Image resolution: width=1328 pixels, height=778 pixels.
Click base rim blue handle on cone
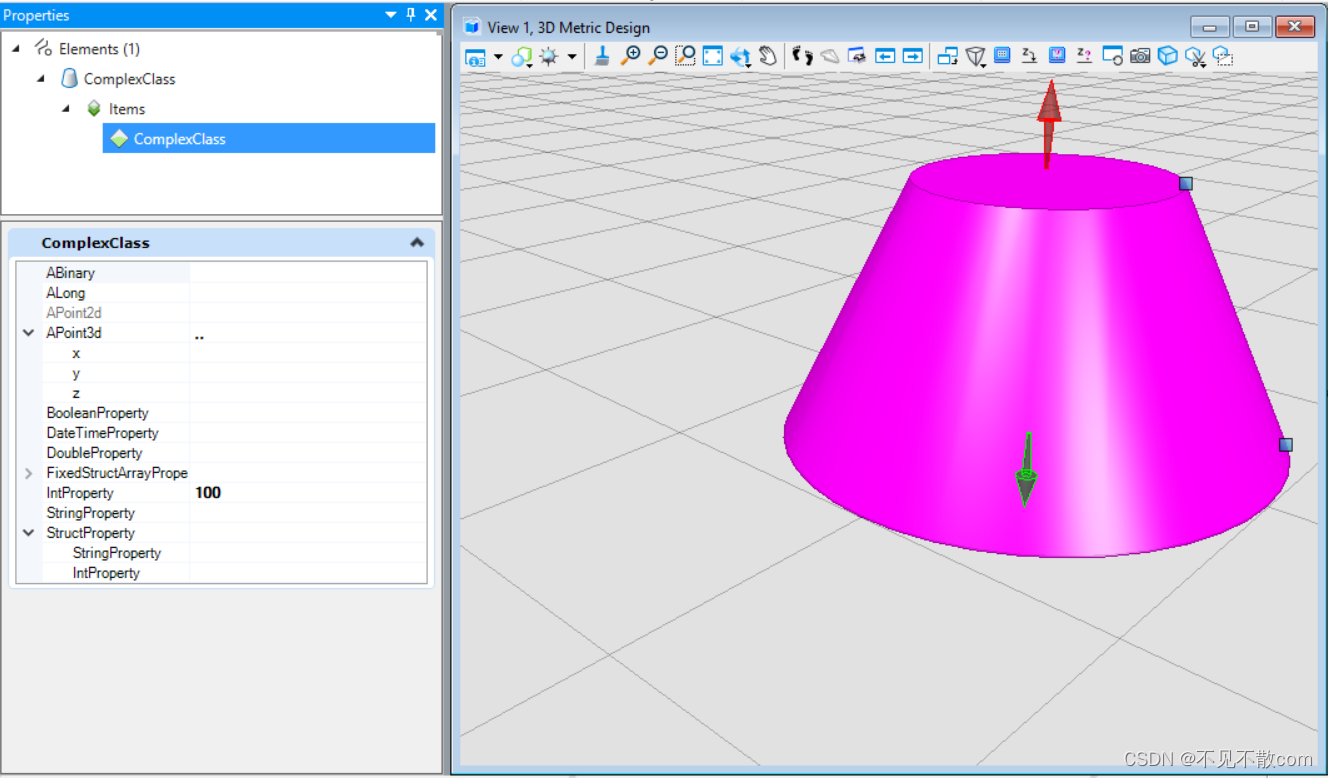click(x=1285, y=444)
